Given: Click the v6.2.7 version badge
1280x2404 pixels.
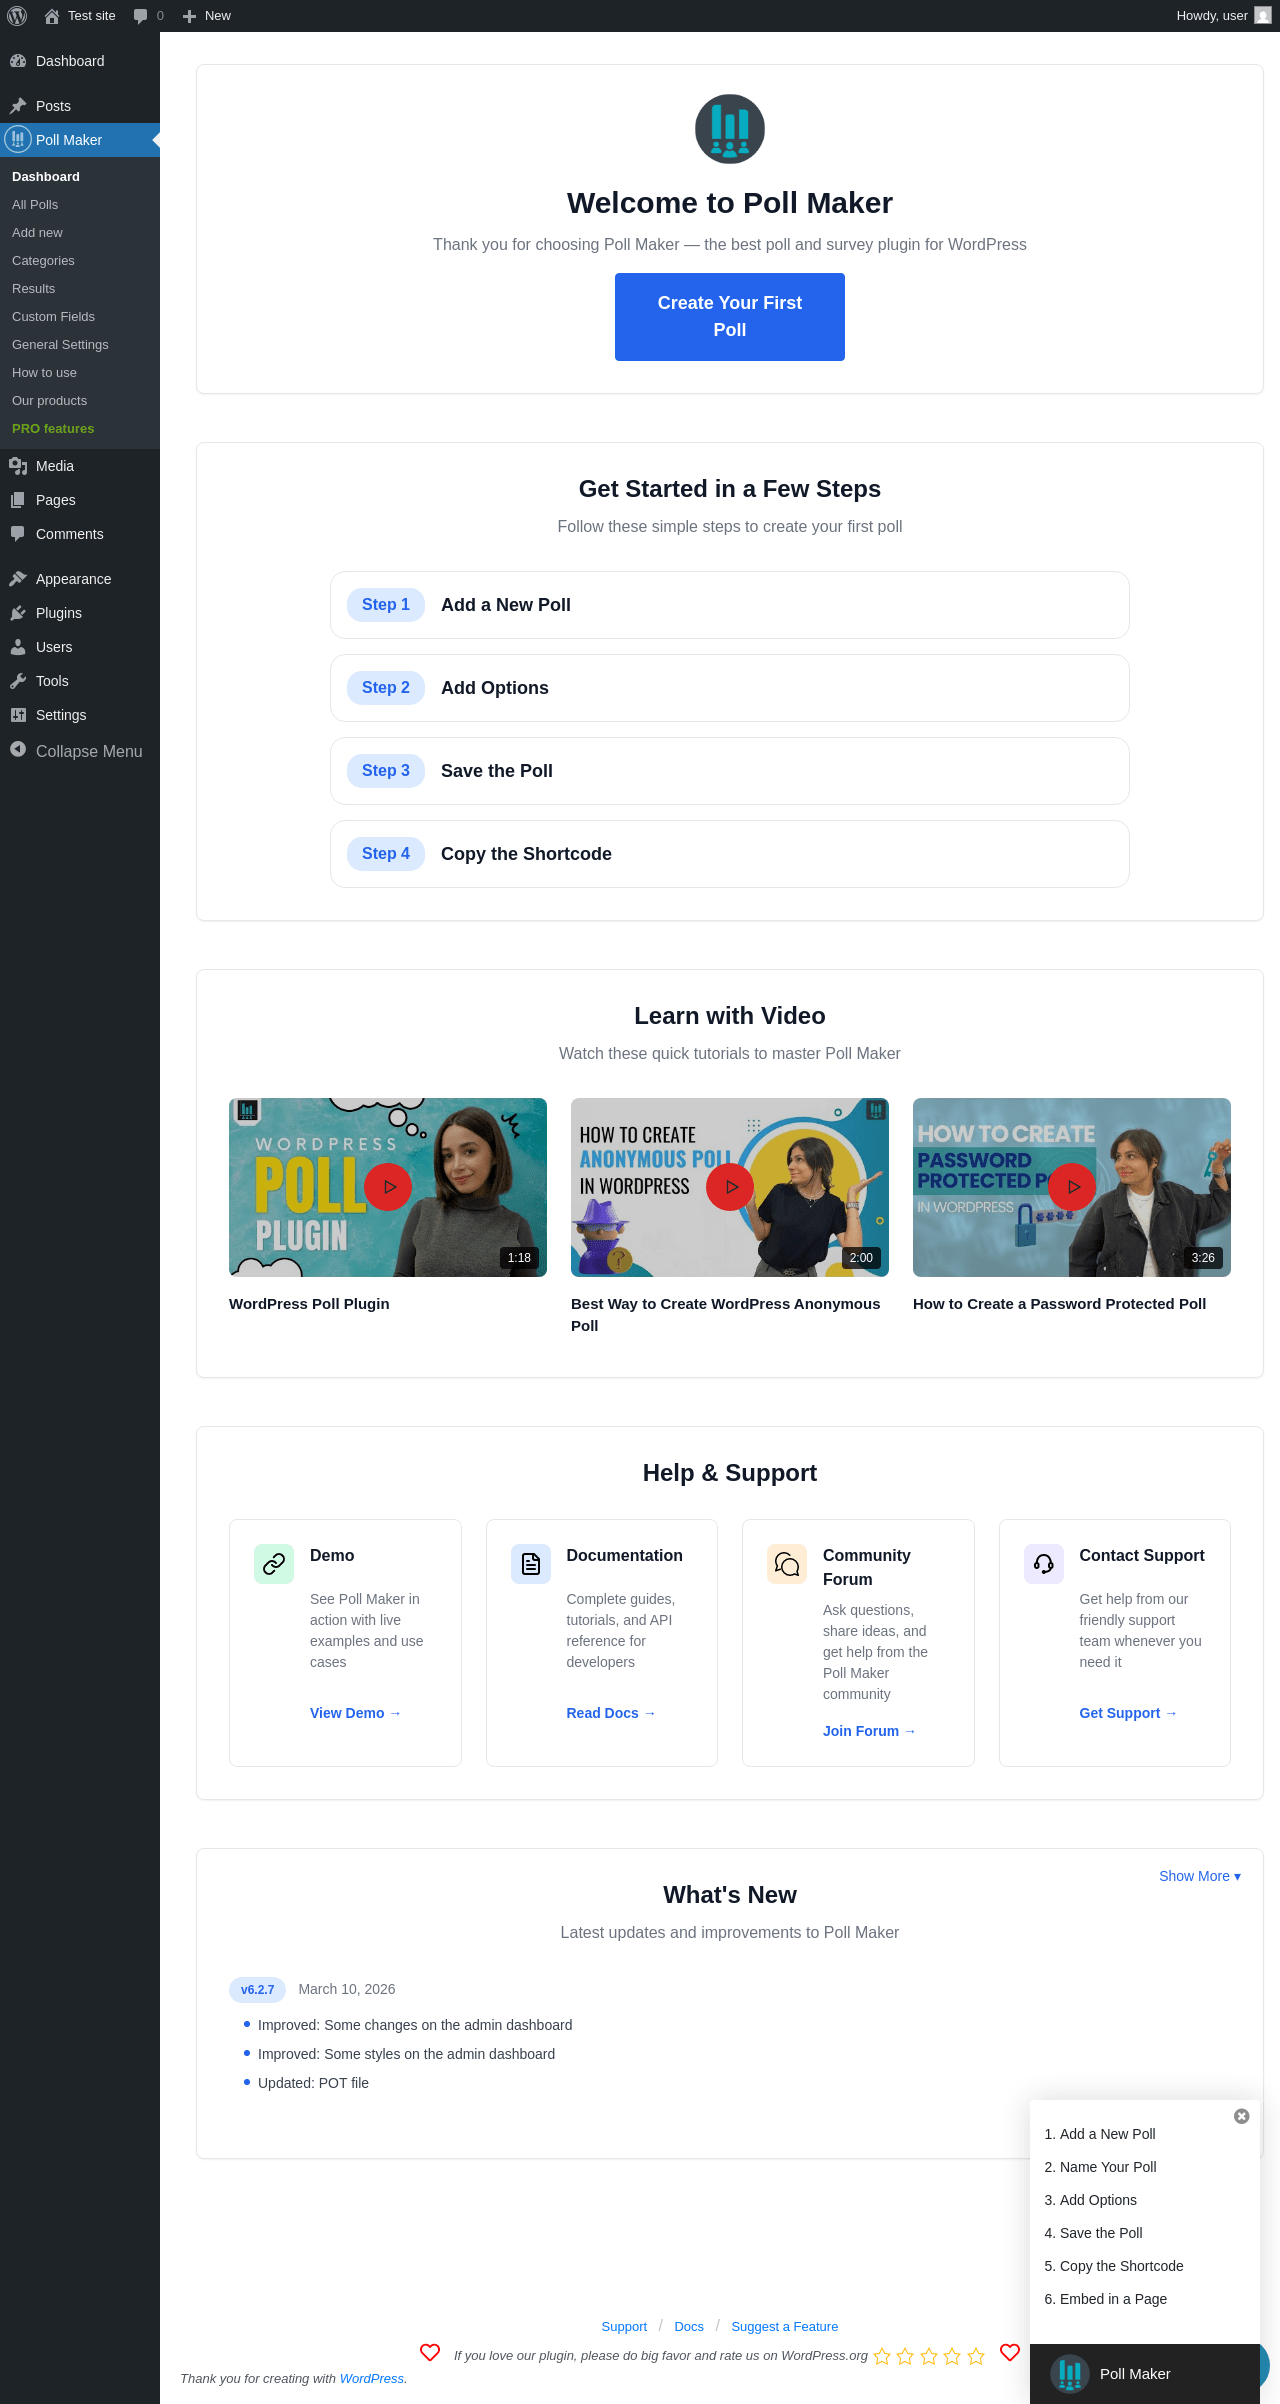Looking at the screenshot, I should [257, 1990].
